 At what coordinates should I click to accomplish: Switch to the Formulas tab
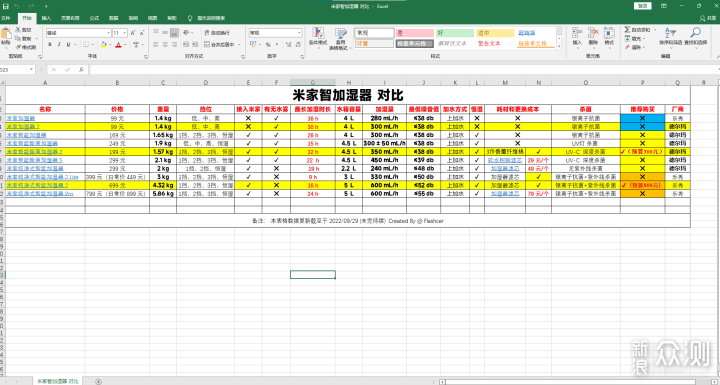[x=94, y=18]
